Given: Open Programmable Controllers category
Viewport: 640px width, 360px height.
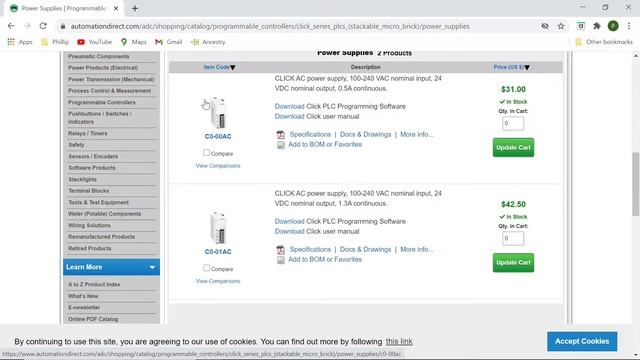Looking at the screenshot, I should pyautogui.click(x=102, y=102).
